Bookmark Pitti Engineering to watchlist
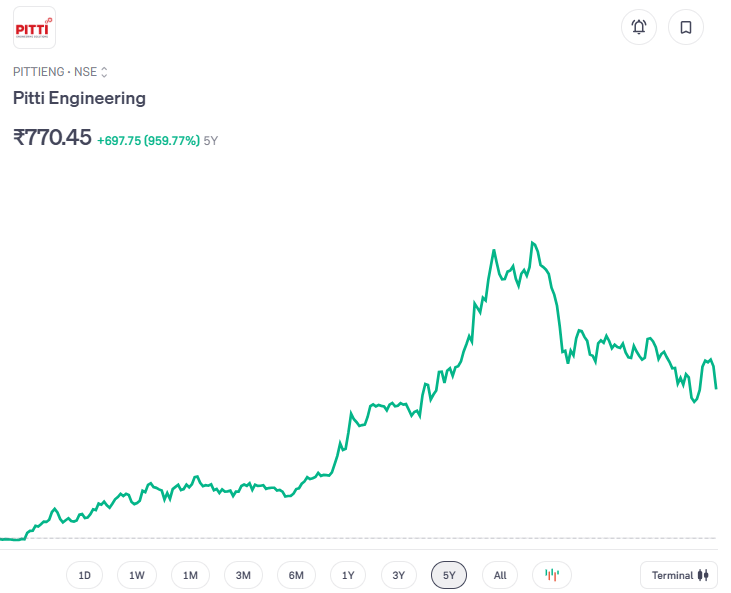This screenshot has width=731, height=593. point(686,27)
